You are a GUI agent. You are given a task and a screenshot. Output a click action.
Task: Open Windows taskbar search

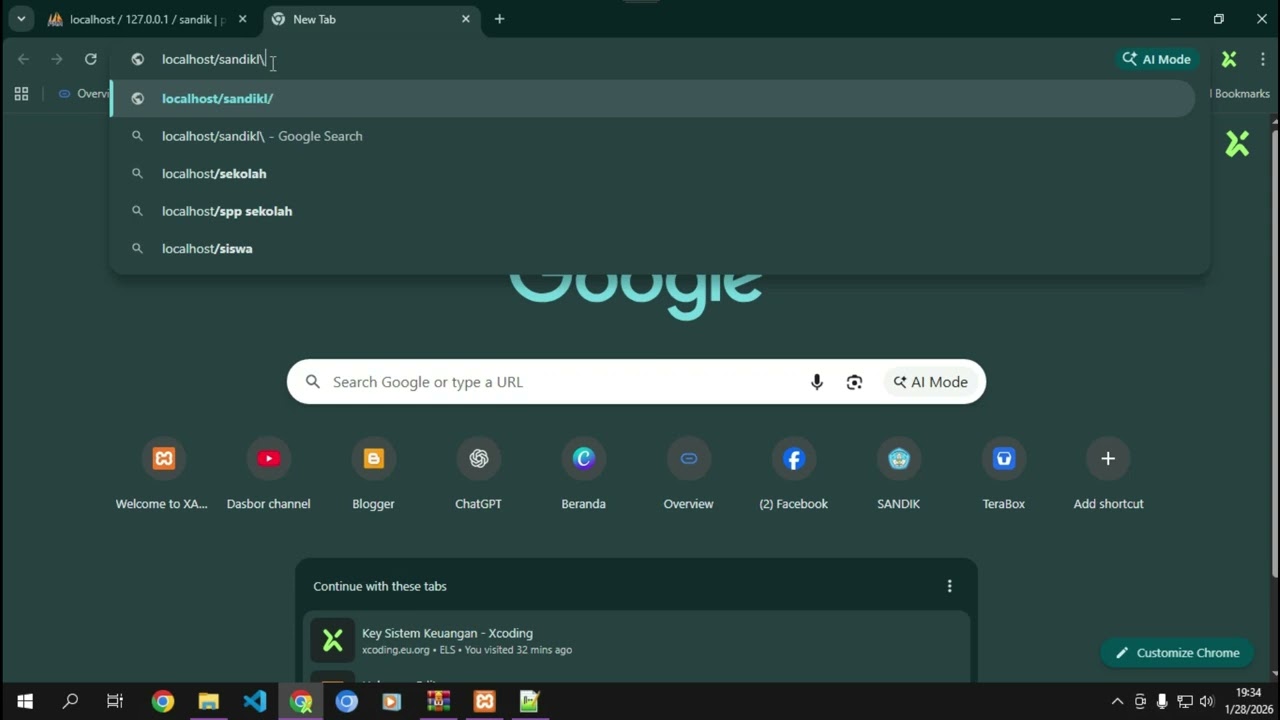pos(70,701)
